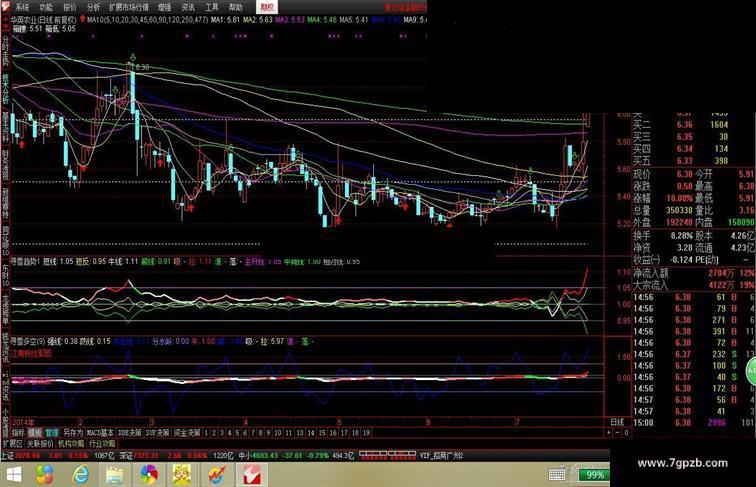This screenshot has height=487, width=756.
Task: Click the 换手 8.28% value
Action: [x=681, y=236]
